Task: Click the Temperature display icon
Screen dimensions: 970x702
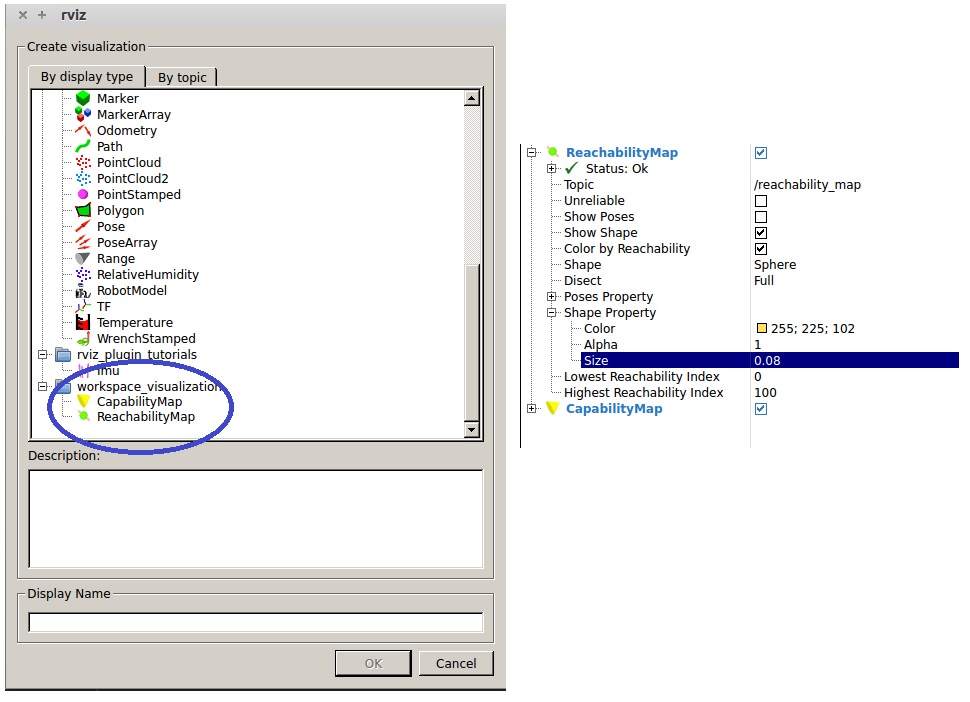Action: pyautogui.click(x=84, y=323)
